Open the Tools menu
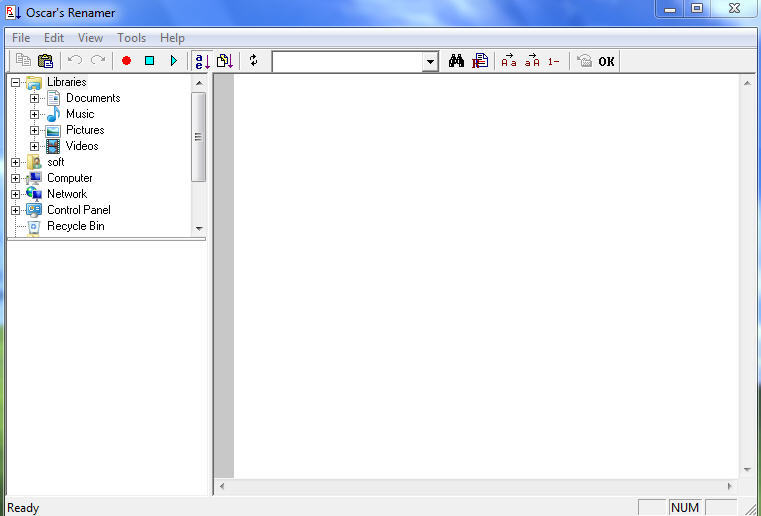Viewport: 761px width, 516px height. 131,38
